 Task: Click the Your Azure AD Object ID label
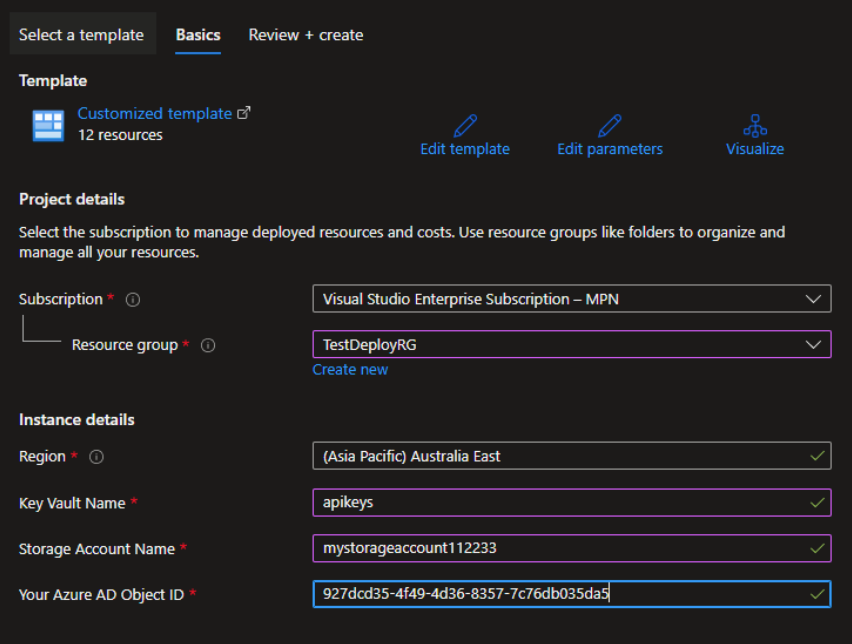pyautogui.click(x=102, y=595)
